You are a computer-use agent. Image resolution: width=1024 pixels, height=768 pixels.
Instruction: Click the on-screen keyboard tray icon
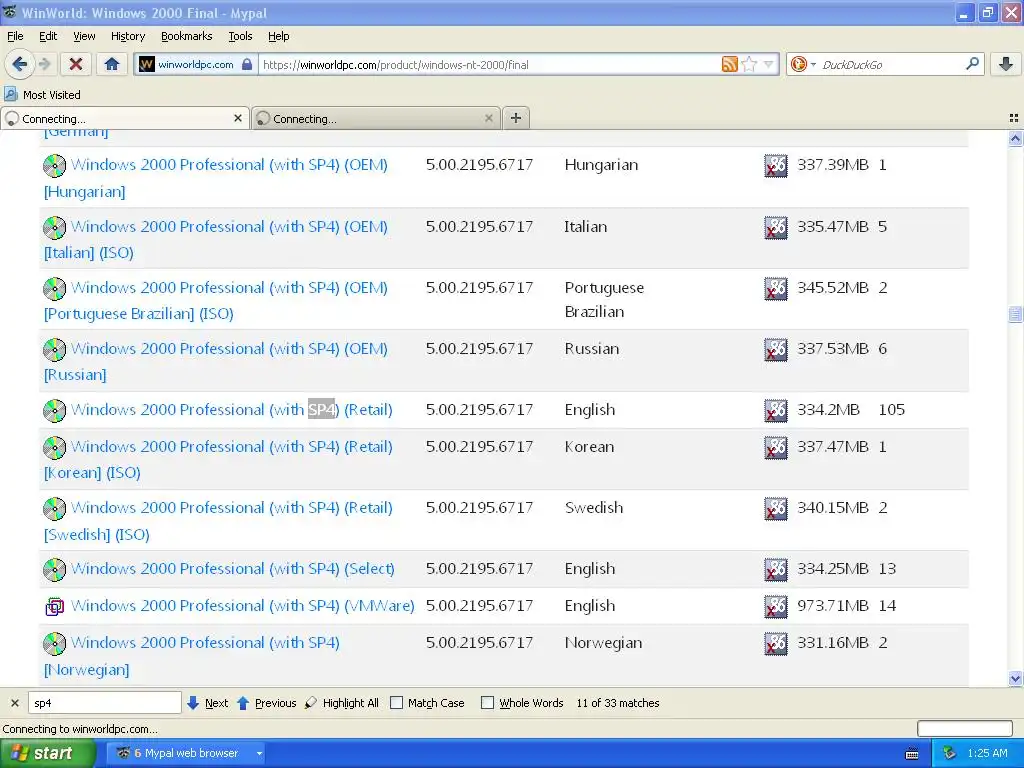pos(912,754)
